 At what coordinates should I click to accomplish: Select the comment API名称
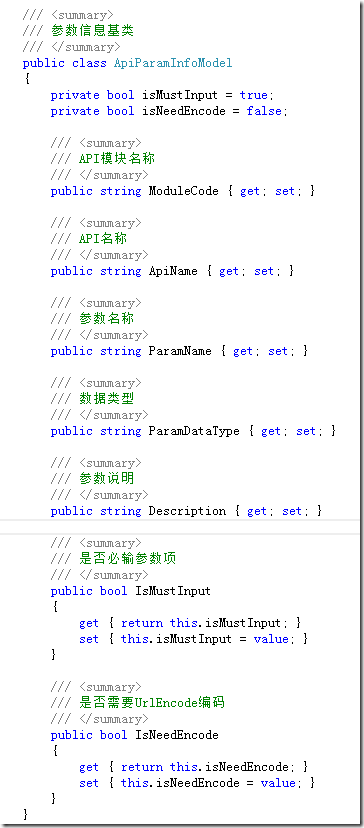click(x=102, y=239)
